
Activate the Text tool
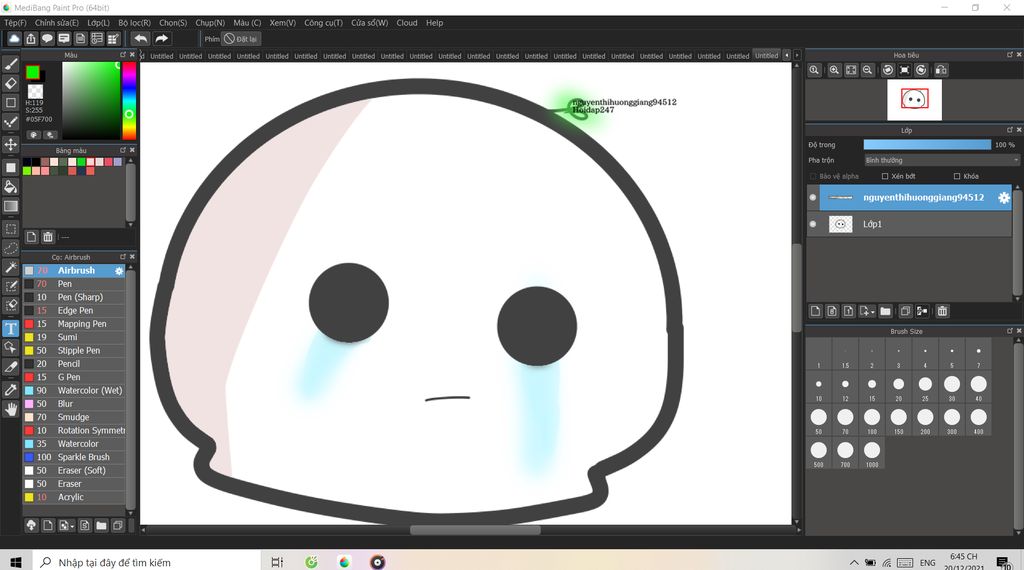[x=11, y=328]
